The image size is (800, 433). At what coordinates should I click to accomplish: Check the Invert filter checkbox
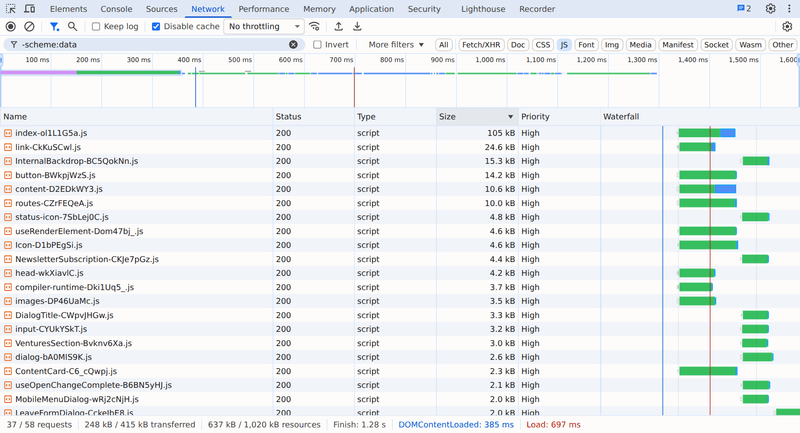point(317,45)
